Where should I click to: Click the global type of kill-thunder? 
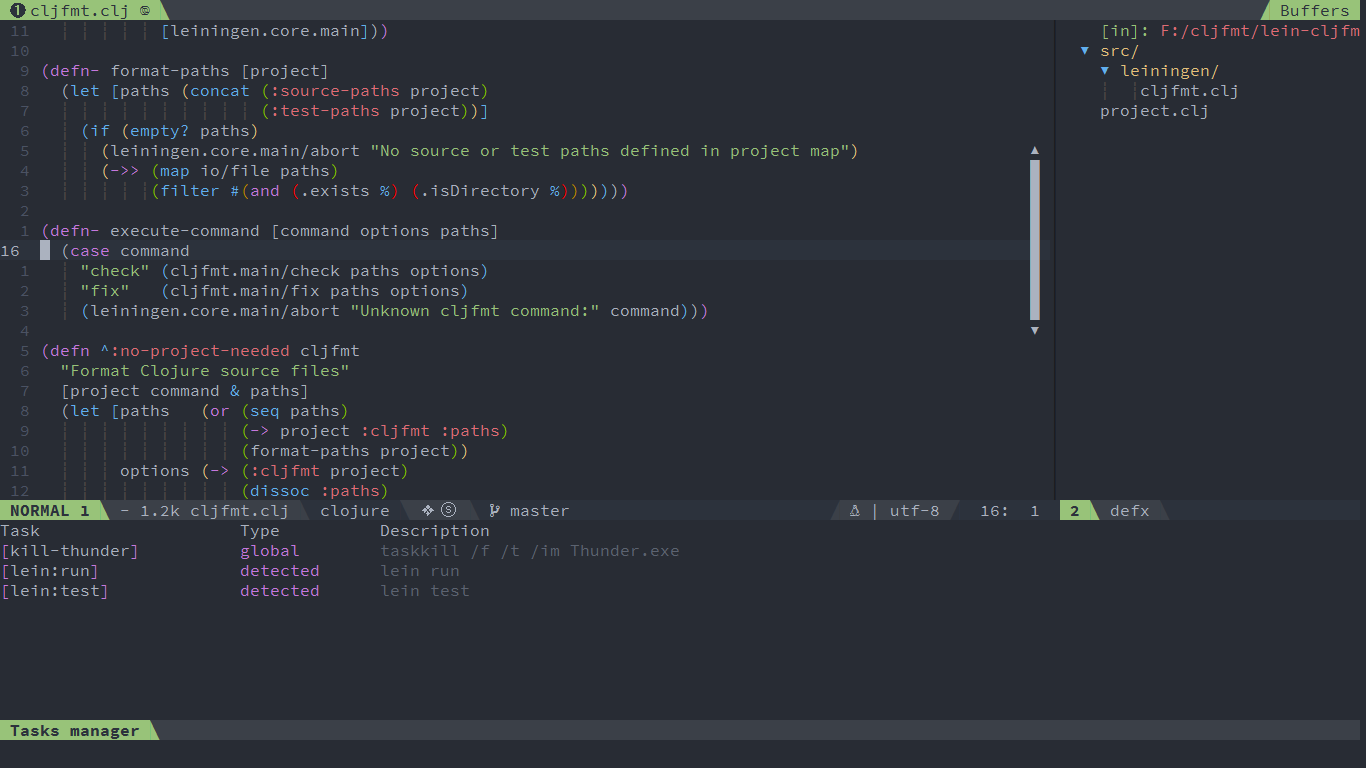[x=270, y=551]
